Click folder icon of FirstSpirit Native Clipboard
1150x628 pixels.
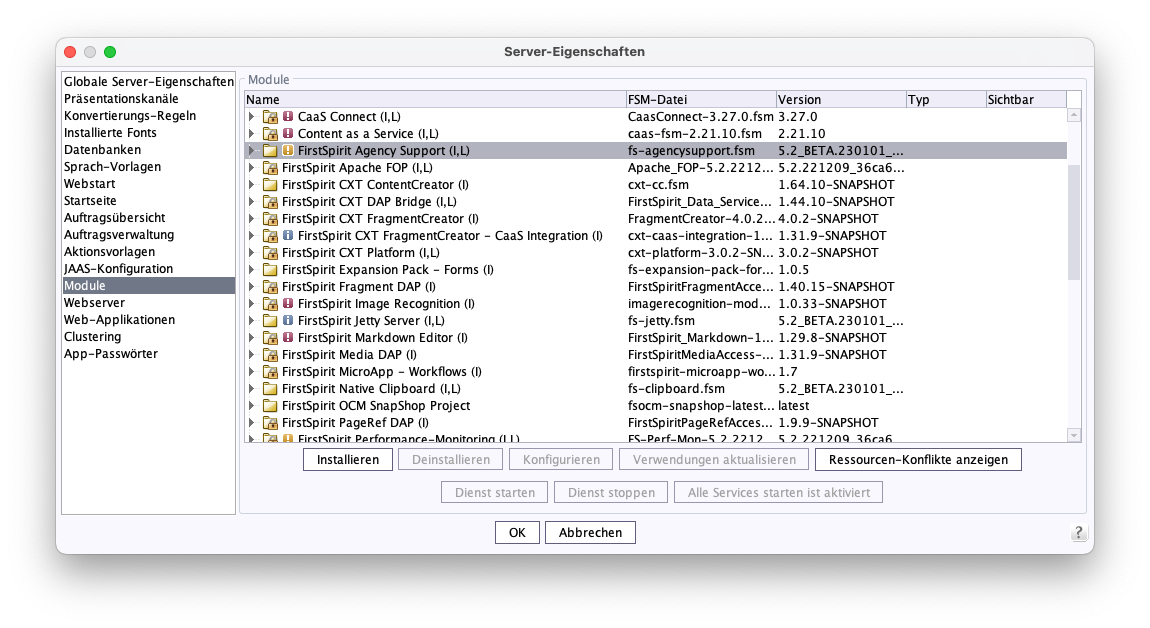pyautogui.click(x=270, y=388)
